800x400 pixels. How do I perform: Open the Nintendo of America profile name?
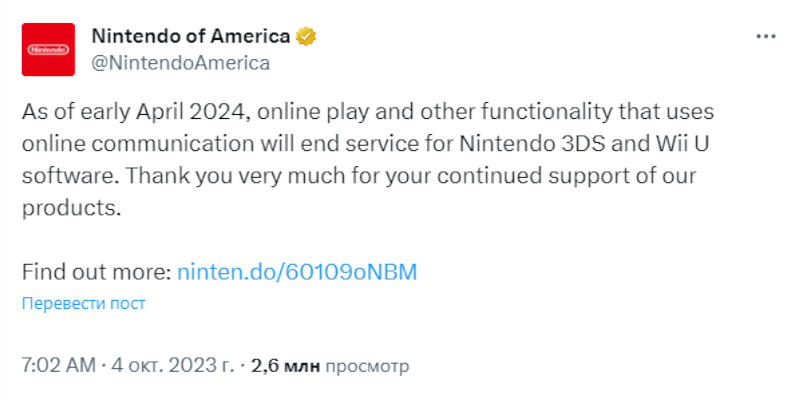(190, 36)
